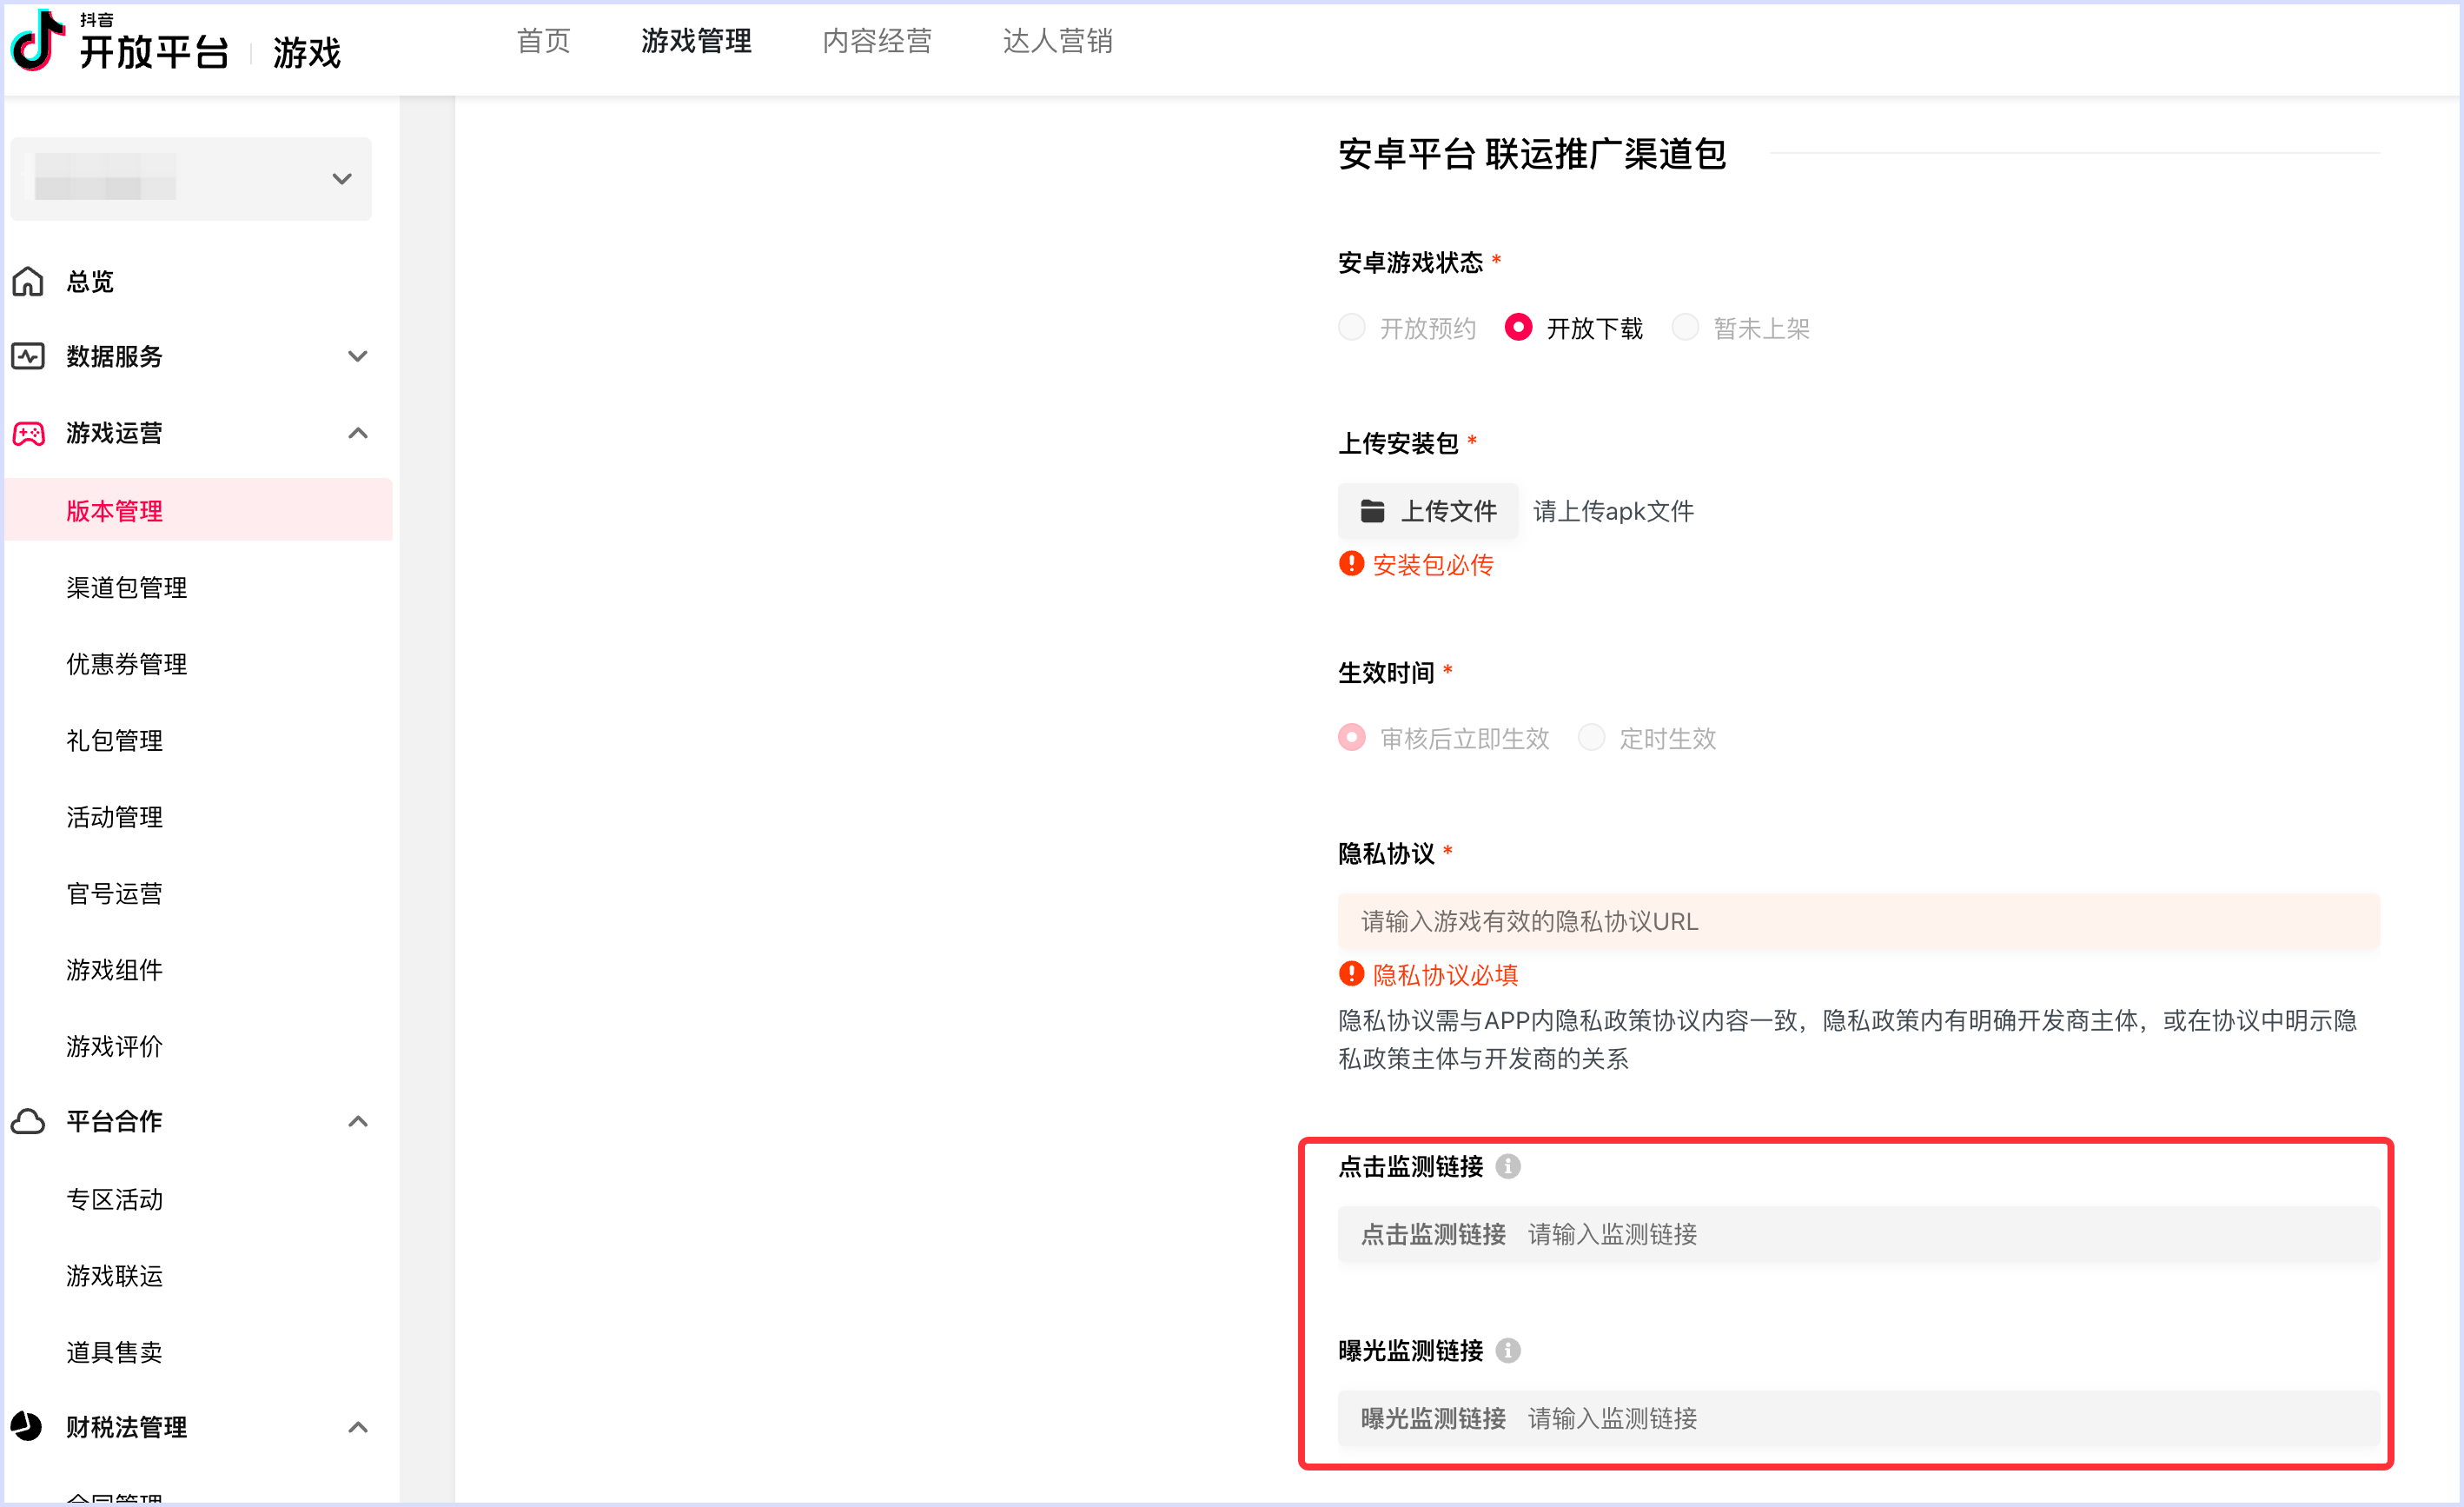The image size is (2464, 1507).
Task: Click the 总览 home icon
Action: point(28,282)
